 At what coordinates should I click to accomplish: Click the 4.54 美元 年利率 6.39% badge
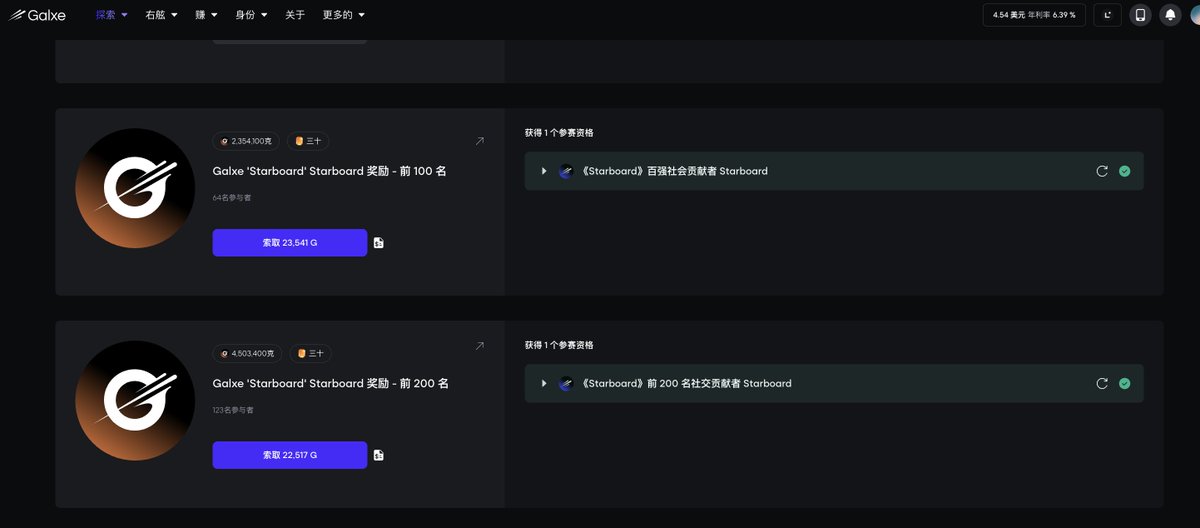(1033, 15)
